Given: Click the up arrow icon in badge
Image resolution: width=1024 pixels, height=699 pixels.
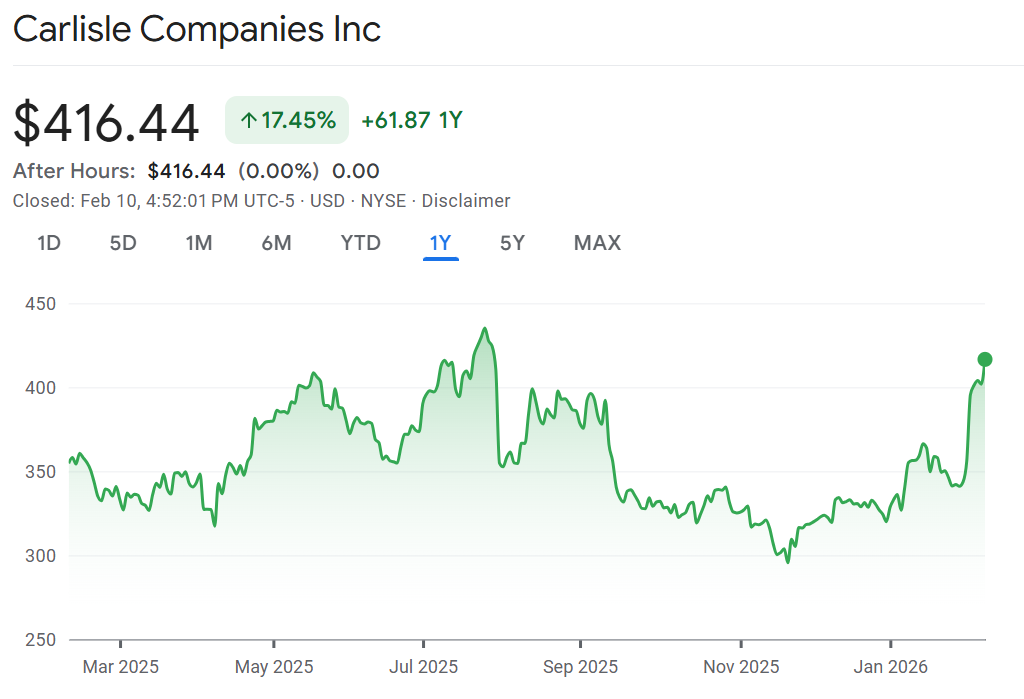Looking at the screenshot, I should (x=249, y=121).
